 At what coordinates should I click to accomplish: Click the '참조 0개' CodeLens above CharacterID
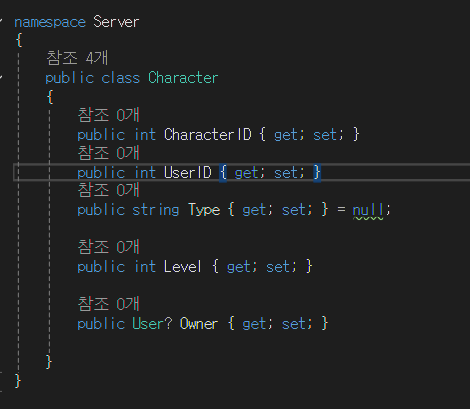pyautogui.click(x=108, y=115)
